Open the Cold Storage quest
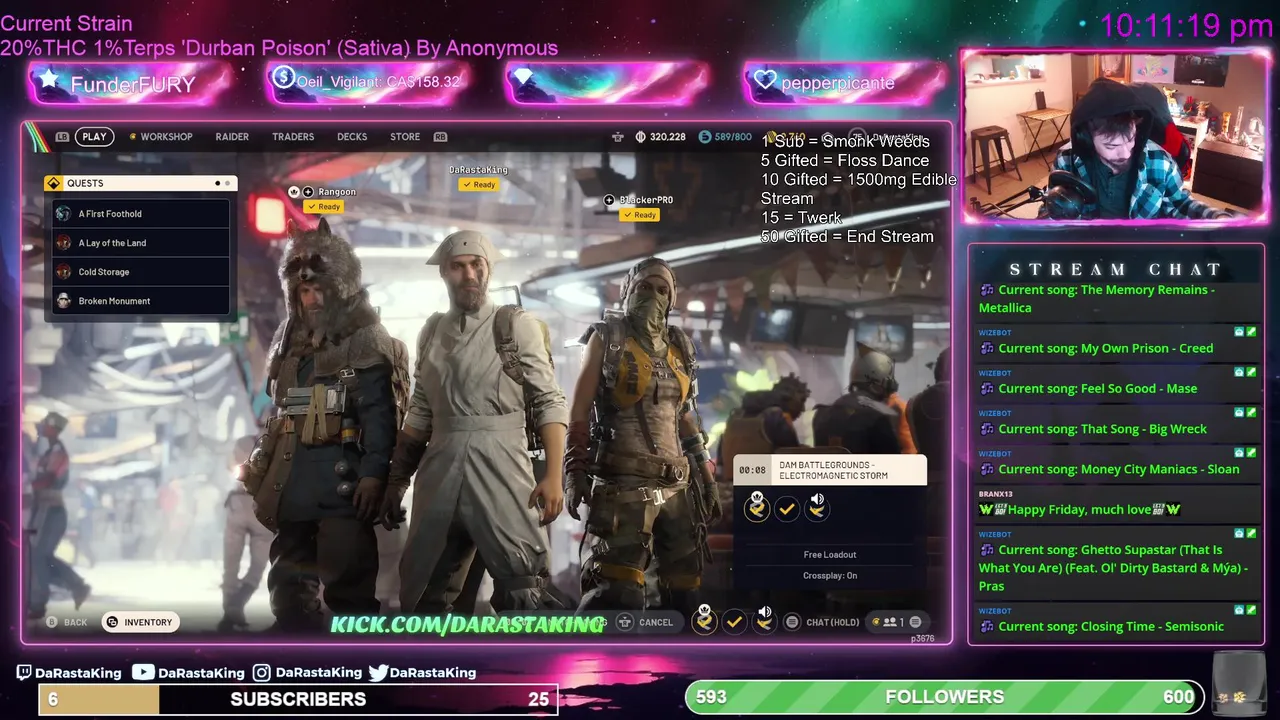Screen dimensions: 1280x720 (141, 272)
